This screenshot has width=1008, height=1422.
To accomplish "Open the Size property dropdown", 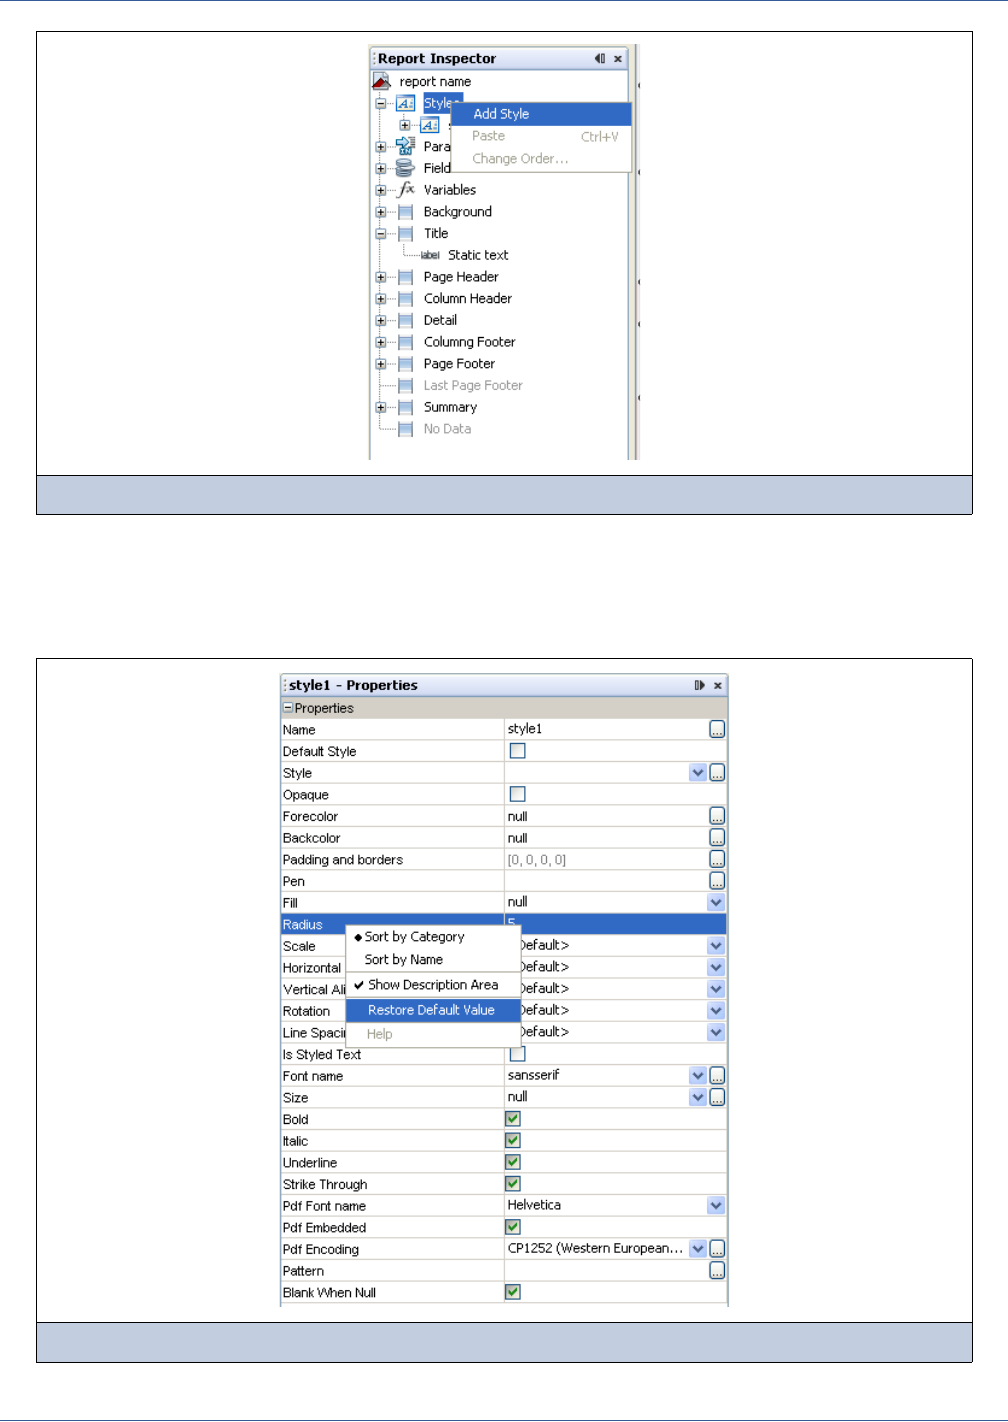I will [x=698, y=1098].
